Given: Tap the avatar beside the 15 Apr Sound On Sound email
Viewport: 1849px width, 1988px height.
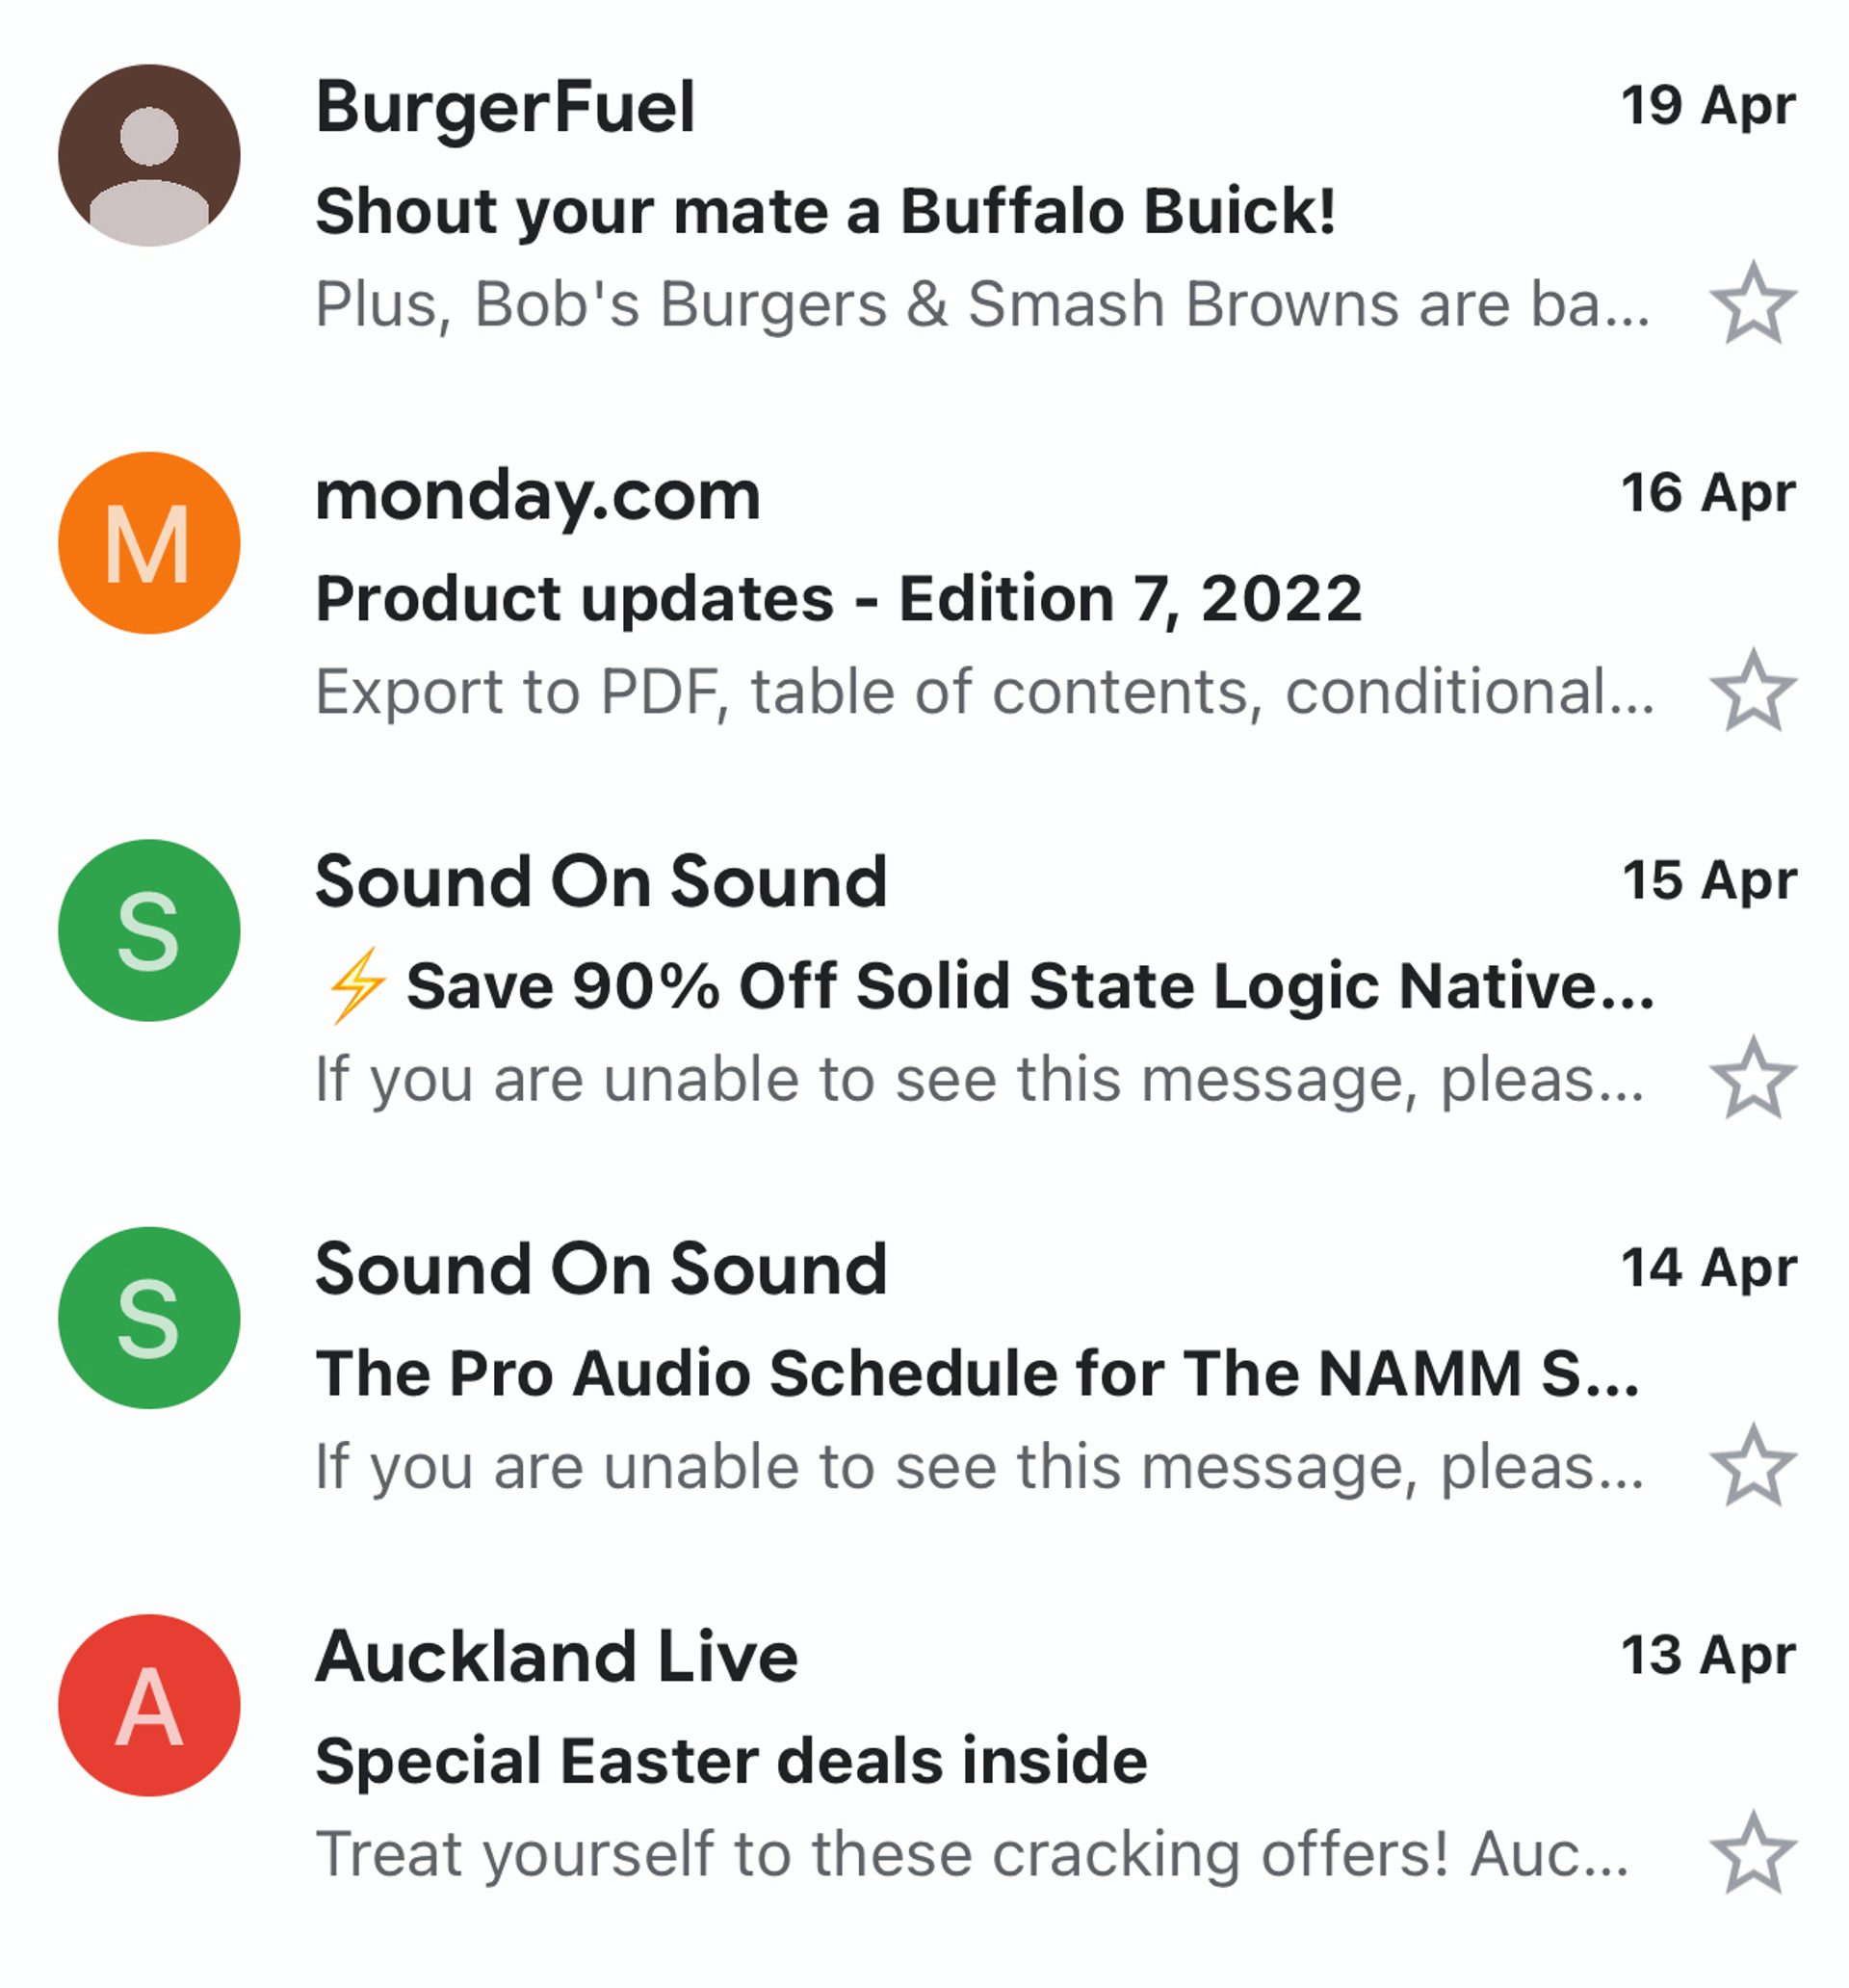Looking at the screenshot, I should [149, 930].
